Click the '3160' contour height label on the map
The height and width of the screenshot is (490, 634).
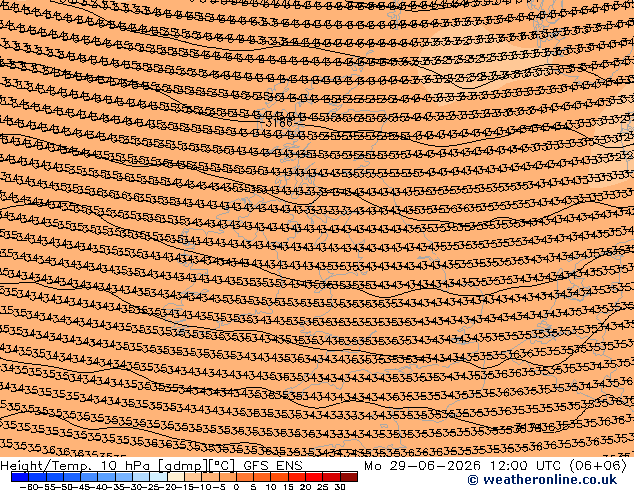point(279,123)
